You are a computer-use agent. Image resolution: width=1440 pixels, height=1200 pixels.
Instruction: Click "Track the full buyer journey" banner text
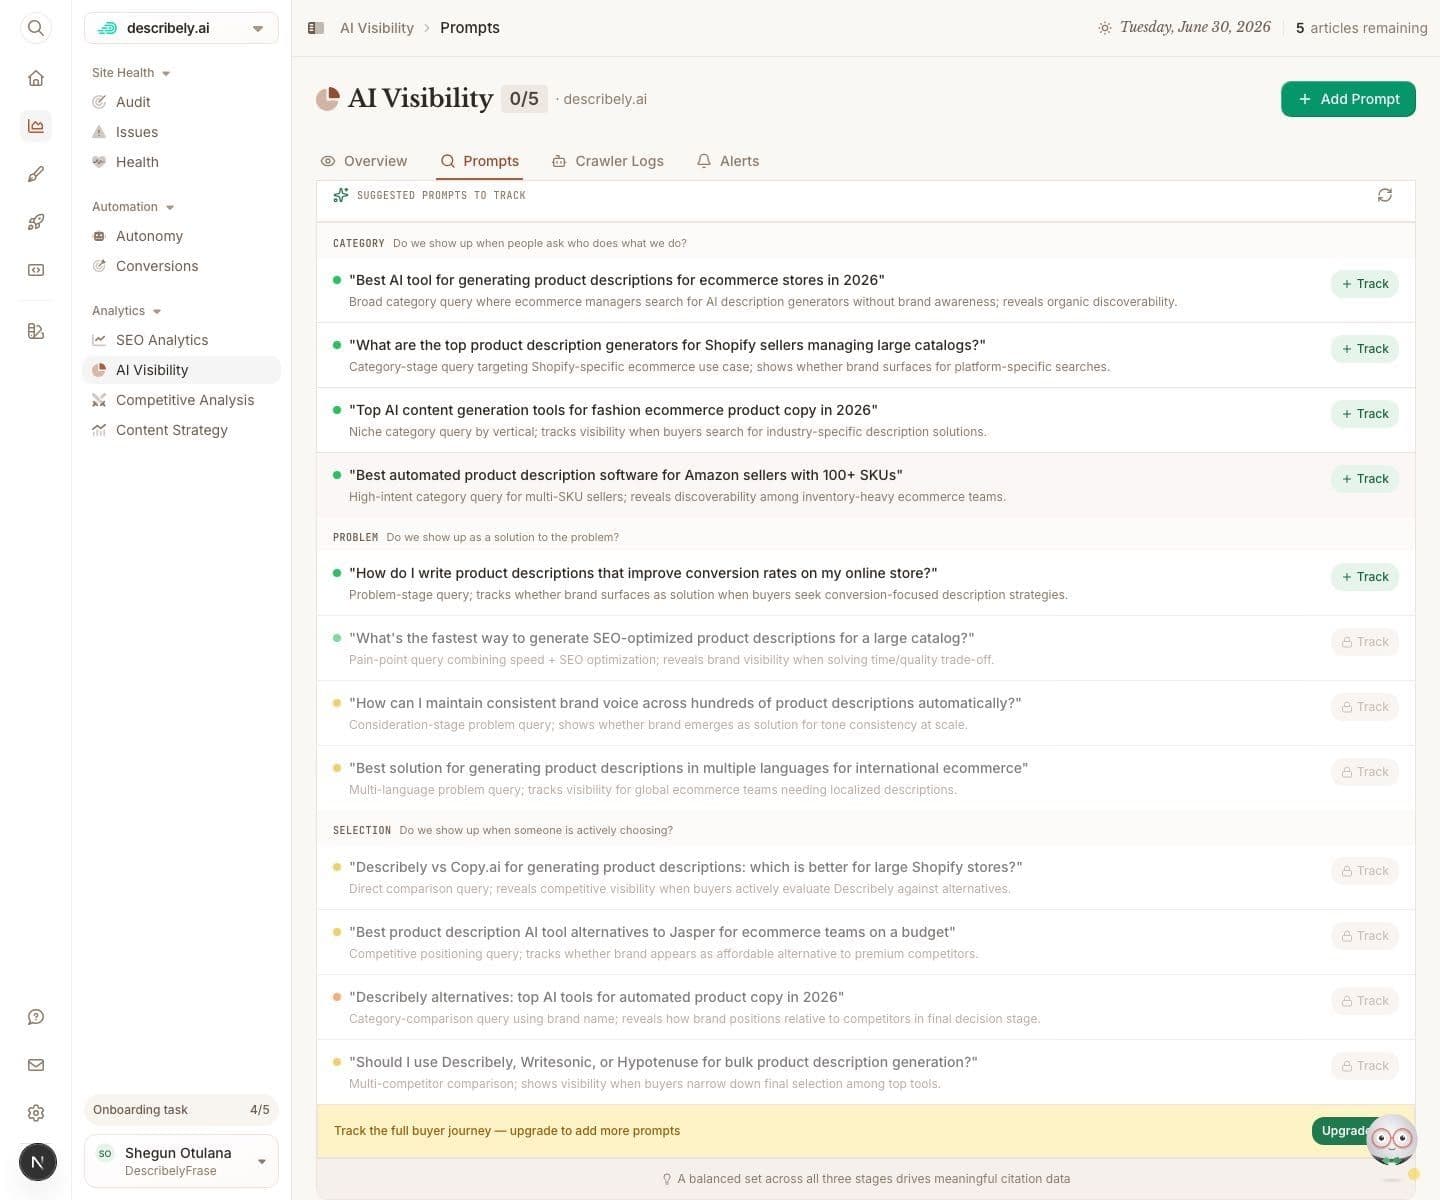(507, 1131)
